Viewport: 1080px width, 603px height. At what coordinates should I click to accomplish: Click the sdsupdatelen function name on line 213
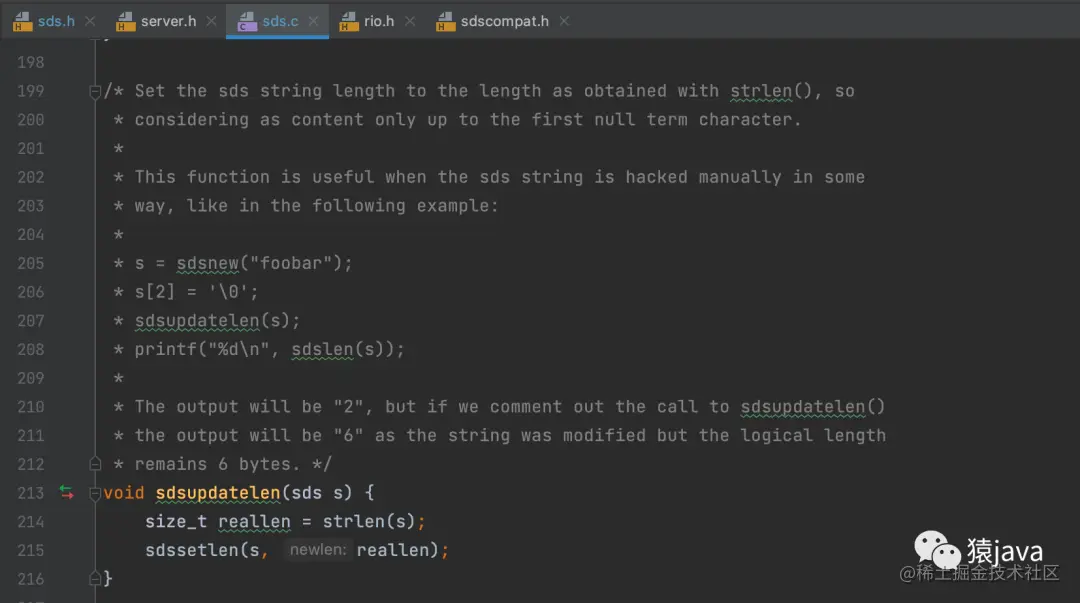(218, 493)
